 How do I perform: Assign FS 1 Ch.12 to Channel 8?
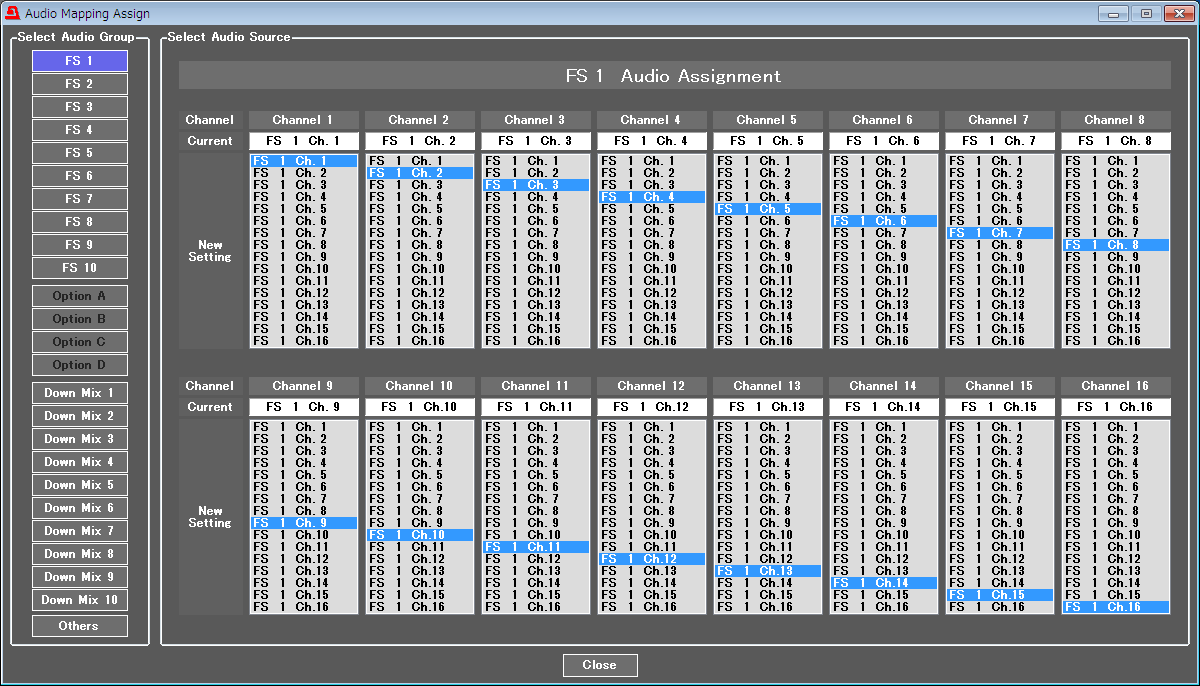point(1115,293)
